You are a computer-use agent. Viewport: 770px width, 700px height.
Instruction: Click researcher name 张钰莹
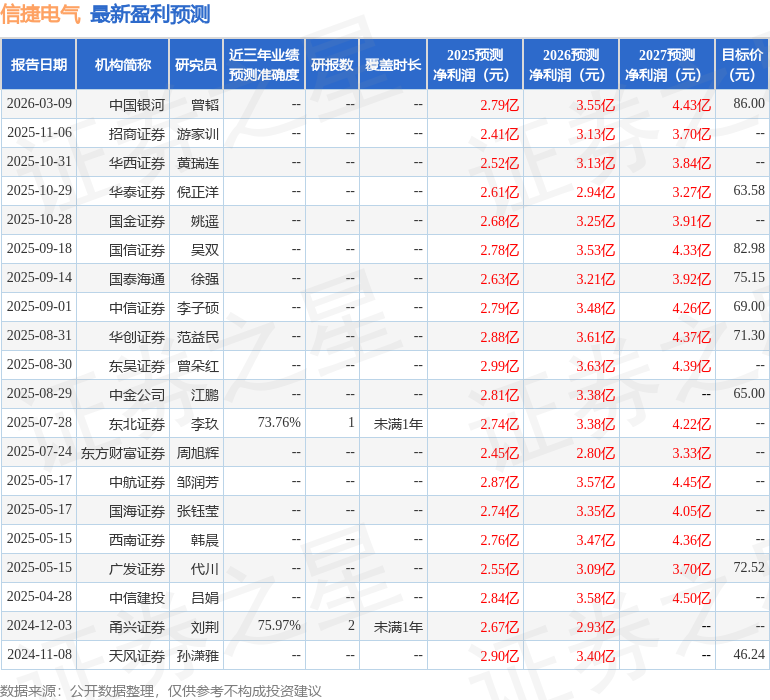(198, 510)
